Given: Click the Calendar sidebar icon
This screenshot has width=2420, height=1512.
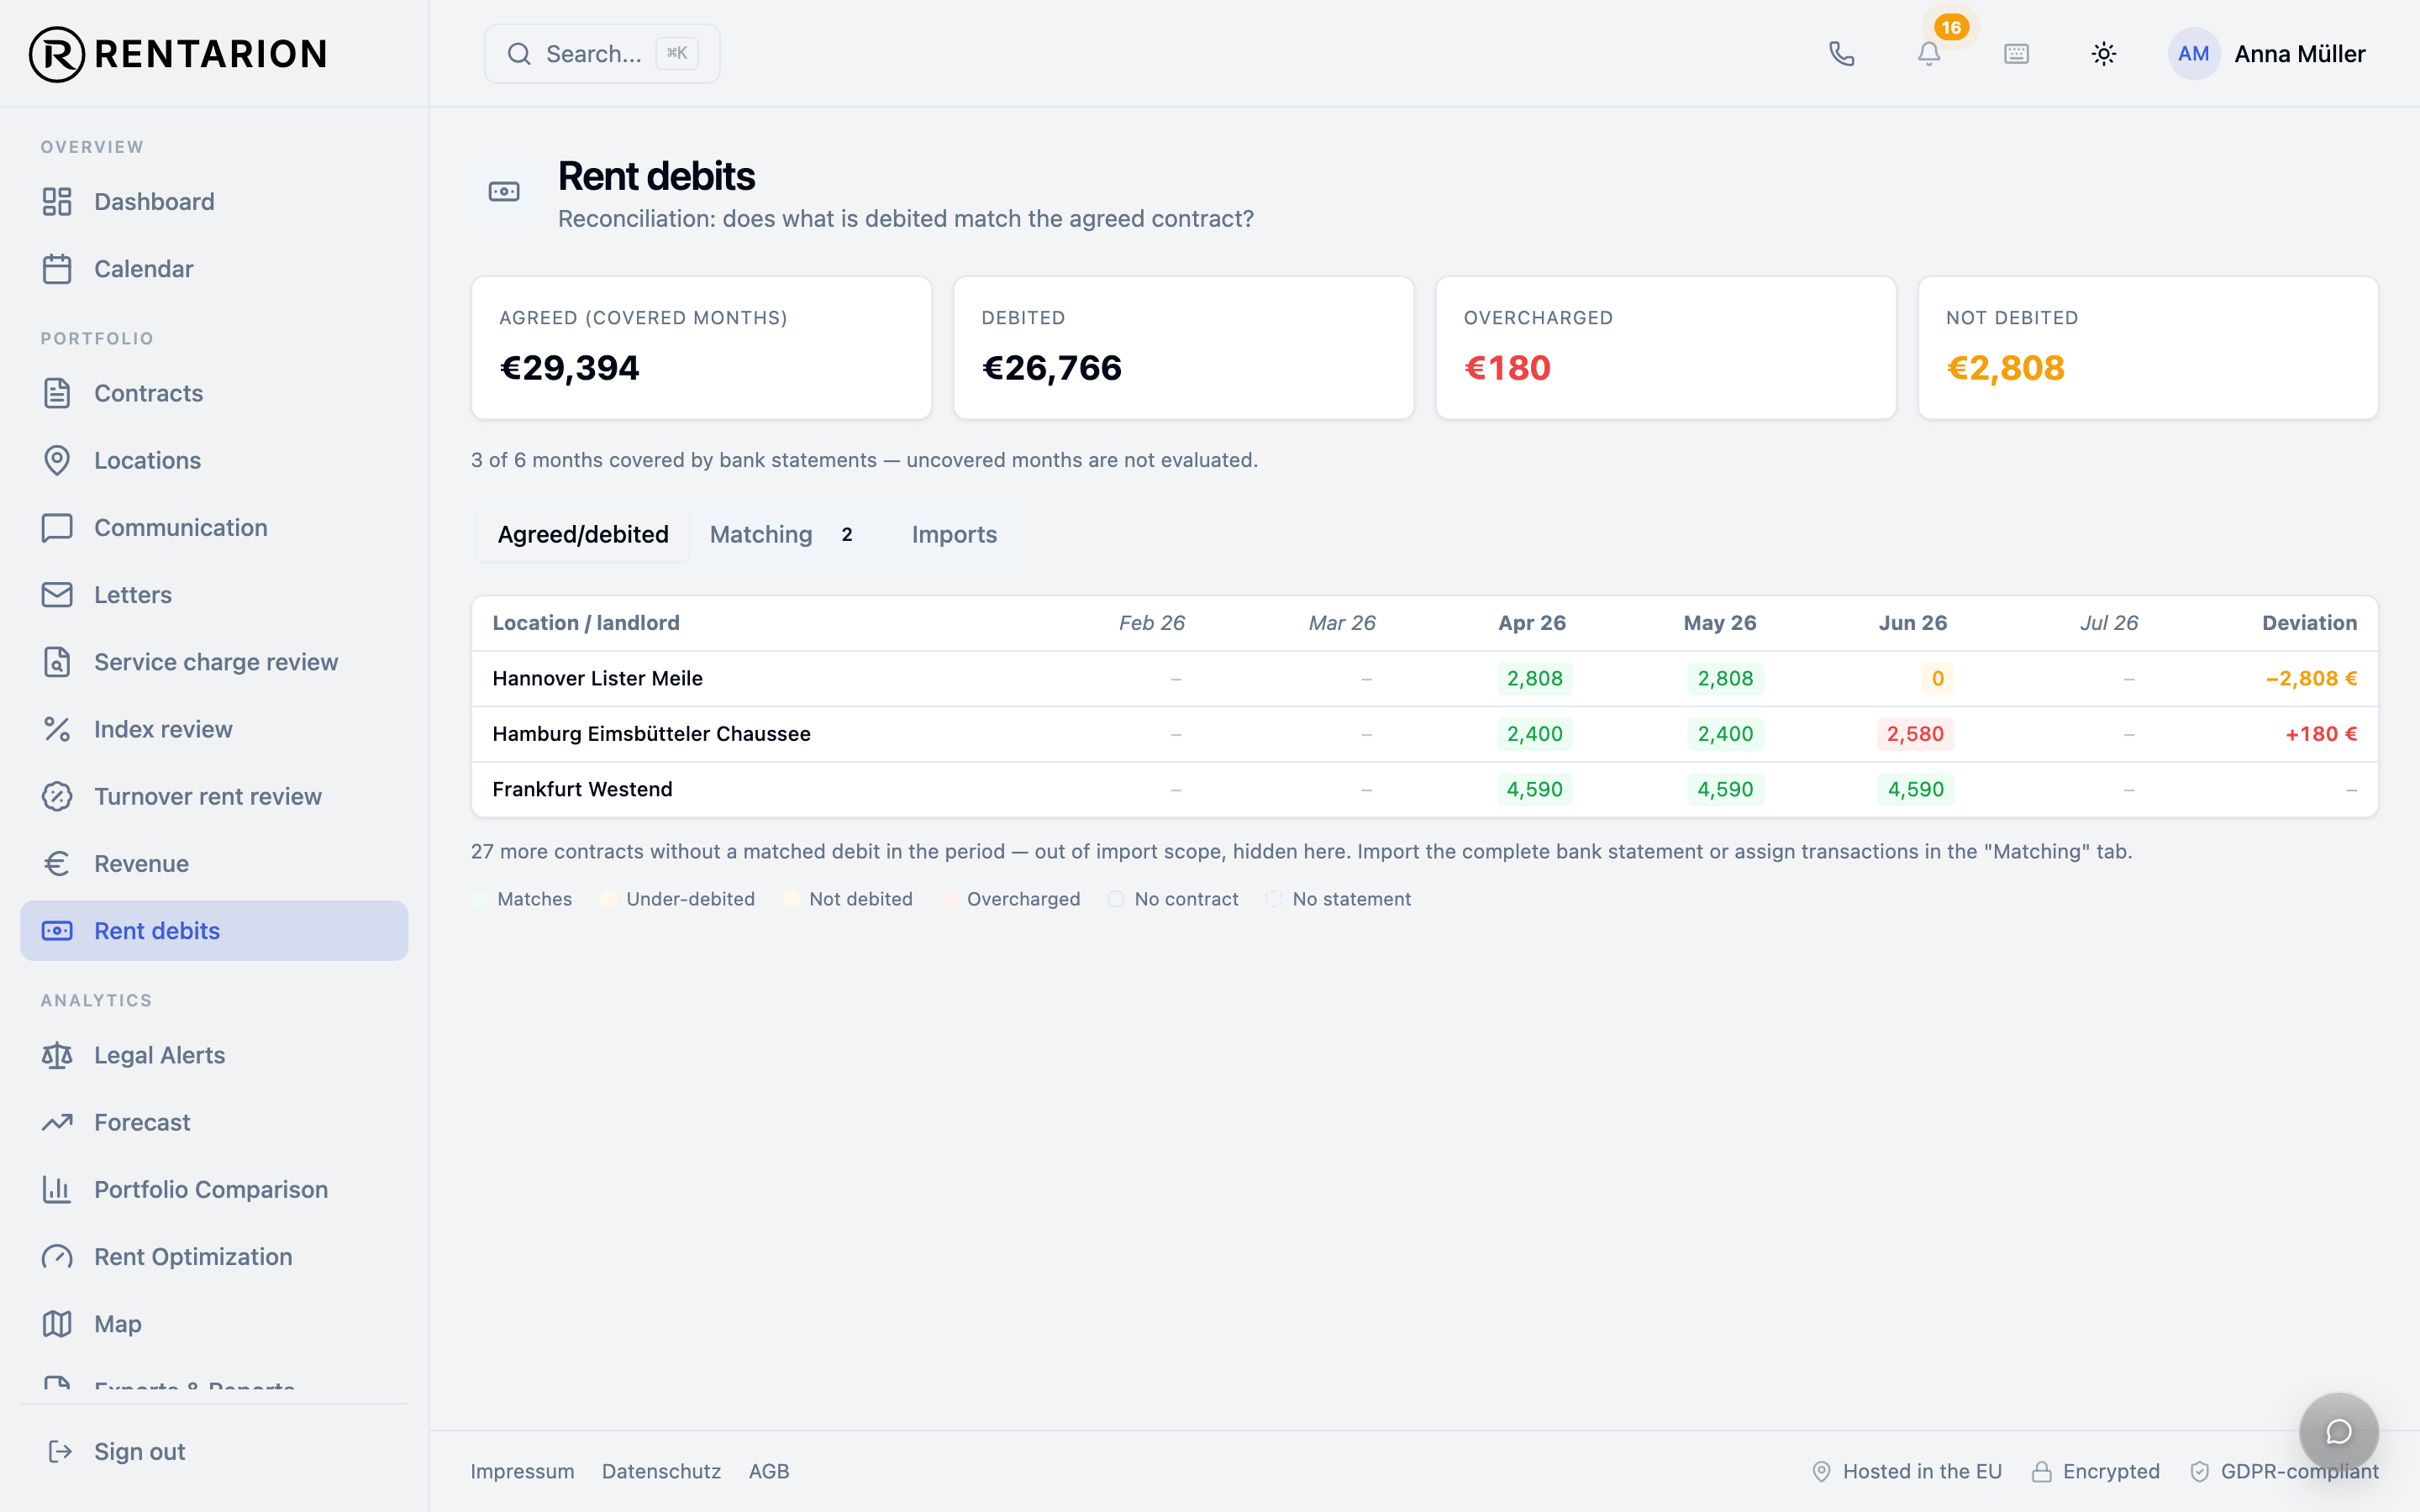Looking at the screenshot, I should (57, 269).
